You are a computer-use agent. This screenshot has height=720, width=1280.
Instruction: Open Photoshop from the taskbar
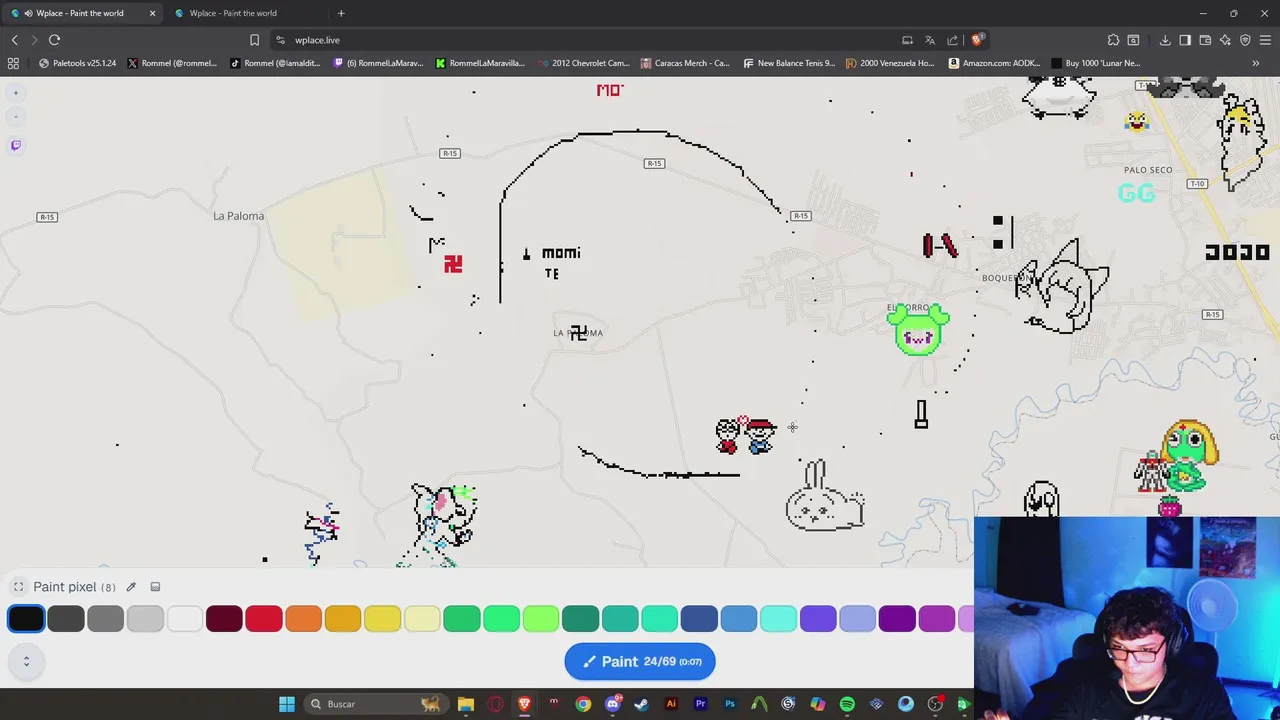point(730,704)
